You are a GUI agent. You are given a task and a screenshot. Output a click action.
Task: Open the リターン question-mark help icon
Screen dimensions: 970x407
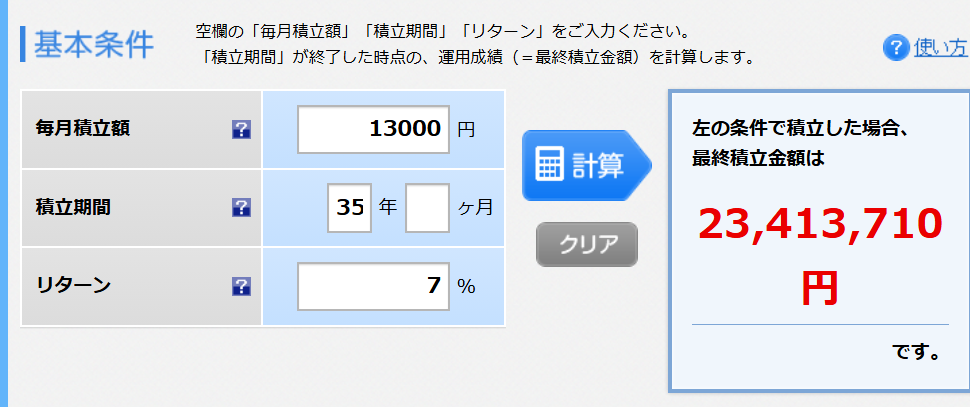click(241, 286)
